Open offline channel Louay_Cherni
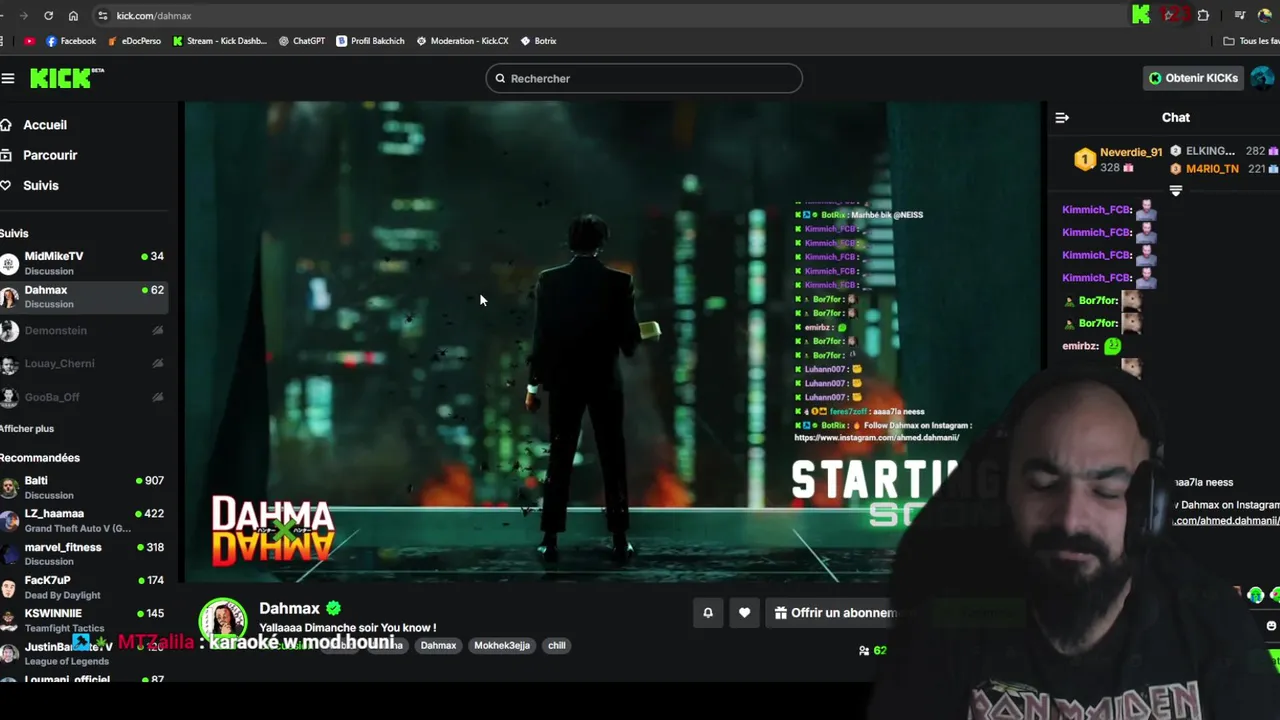1280x720 pixels. point(84,363)
